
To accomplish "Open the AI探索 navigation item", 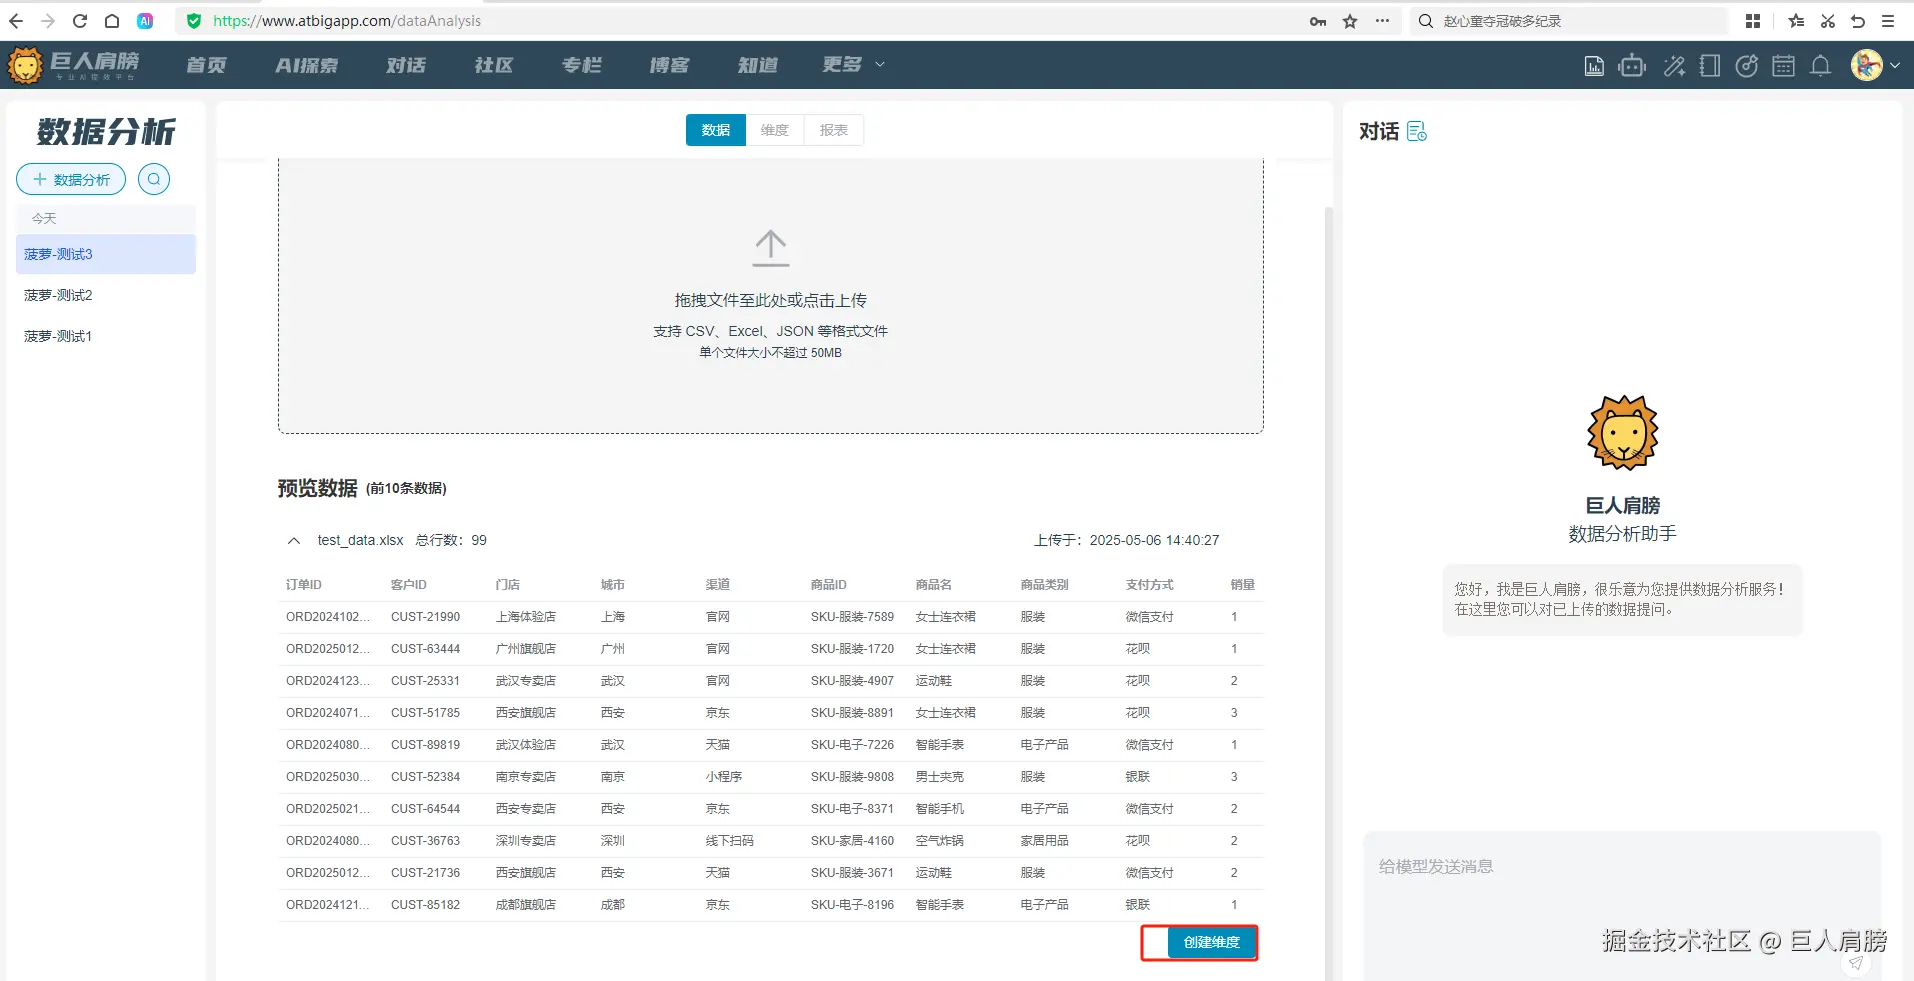I will click(307, 65).
